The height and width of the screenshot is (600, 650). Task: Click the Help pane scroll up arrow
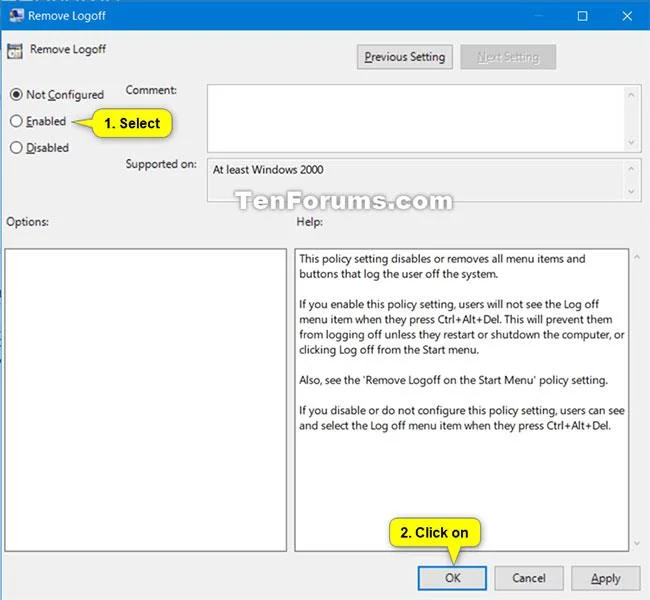[x=637, y=257]
